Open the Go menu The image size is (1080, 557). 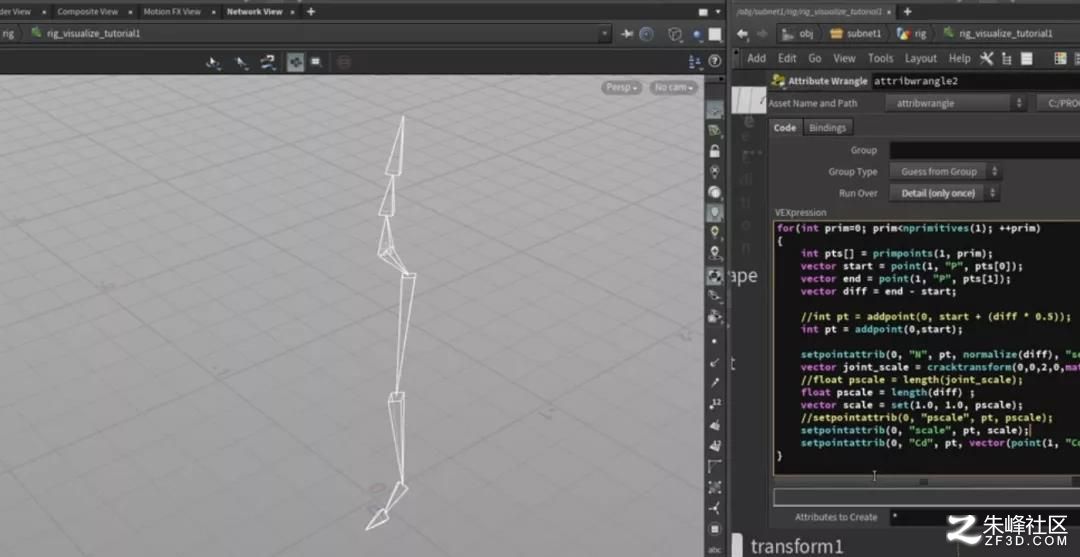click(x=815, y=59)
